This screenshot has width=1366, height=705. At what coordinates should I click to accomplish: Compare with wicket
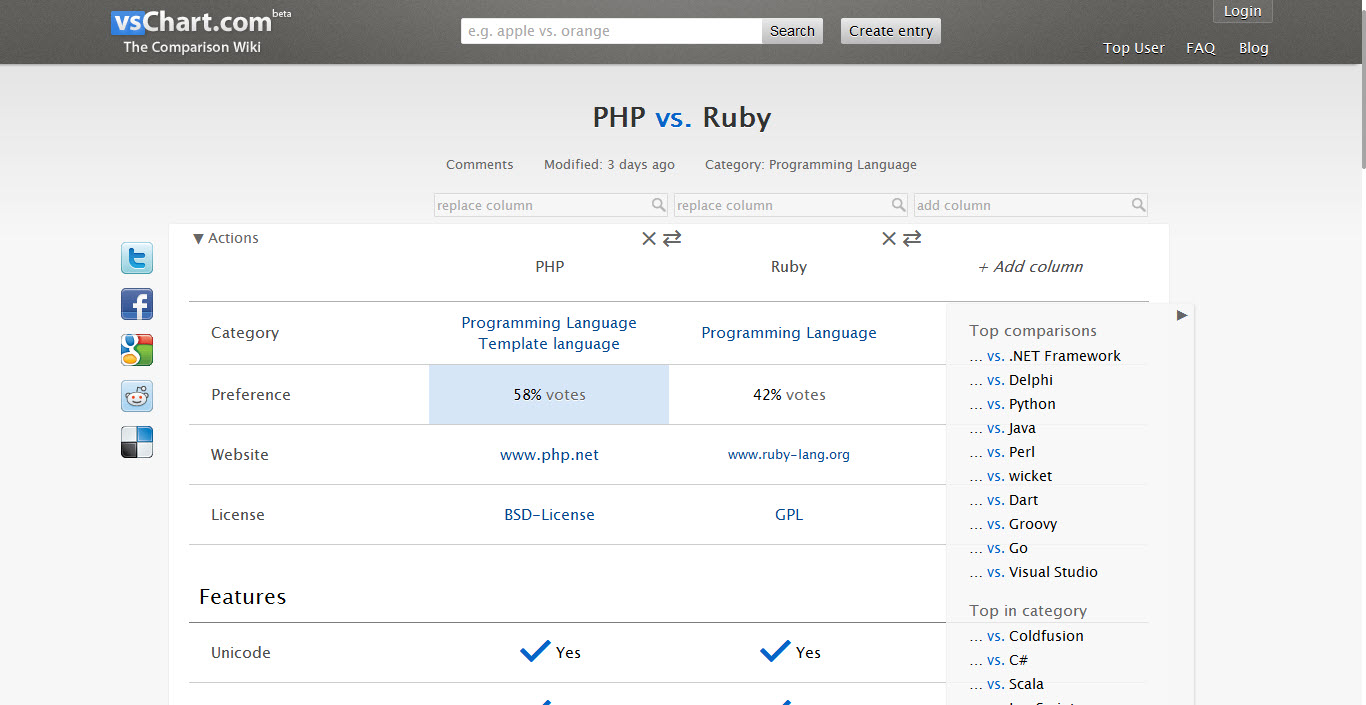click(x=1011, y=476)
